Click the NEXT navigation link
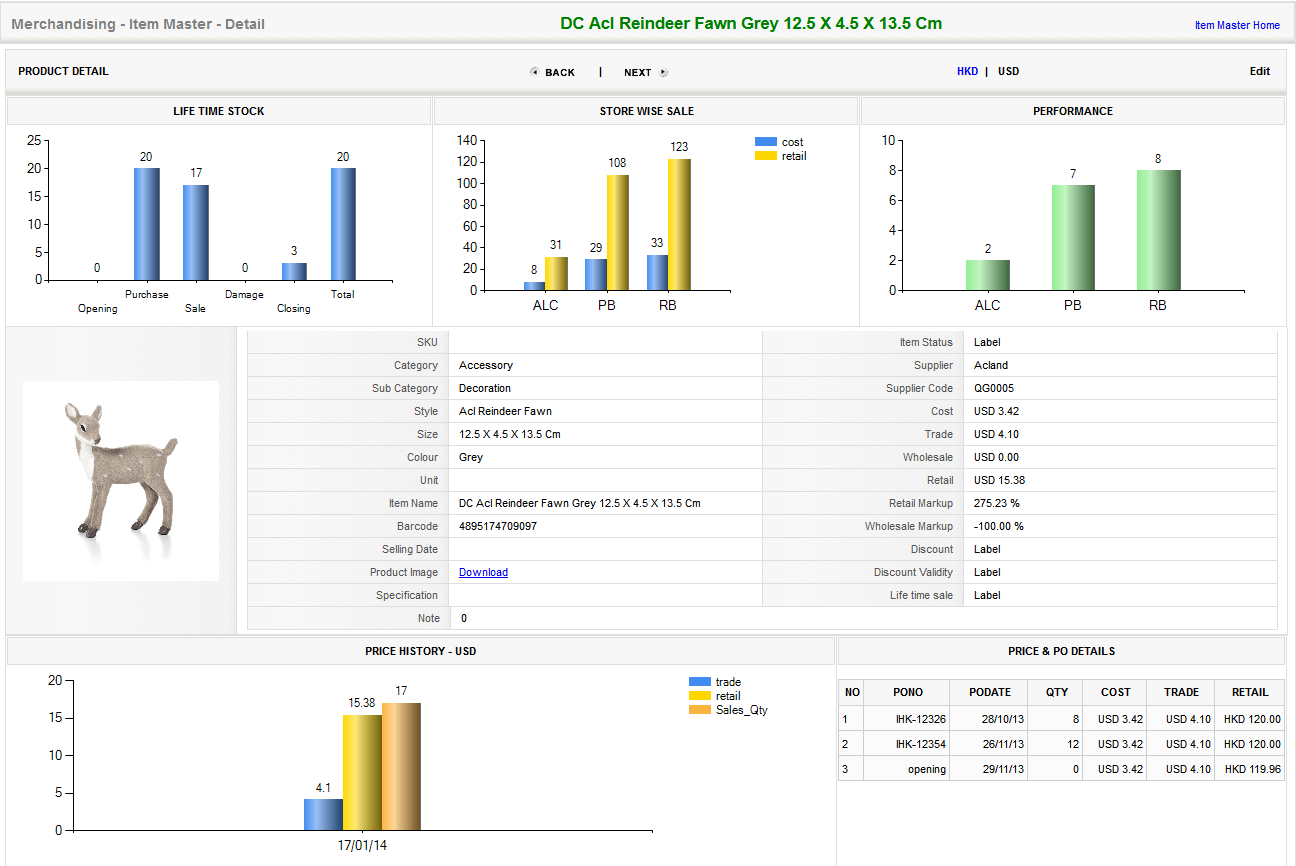 pos(637,72)
